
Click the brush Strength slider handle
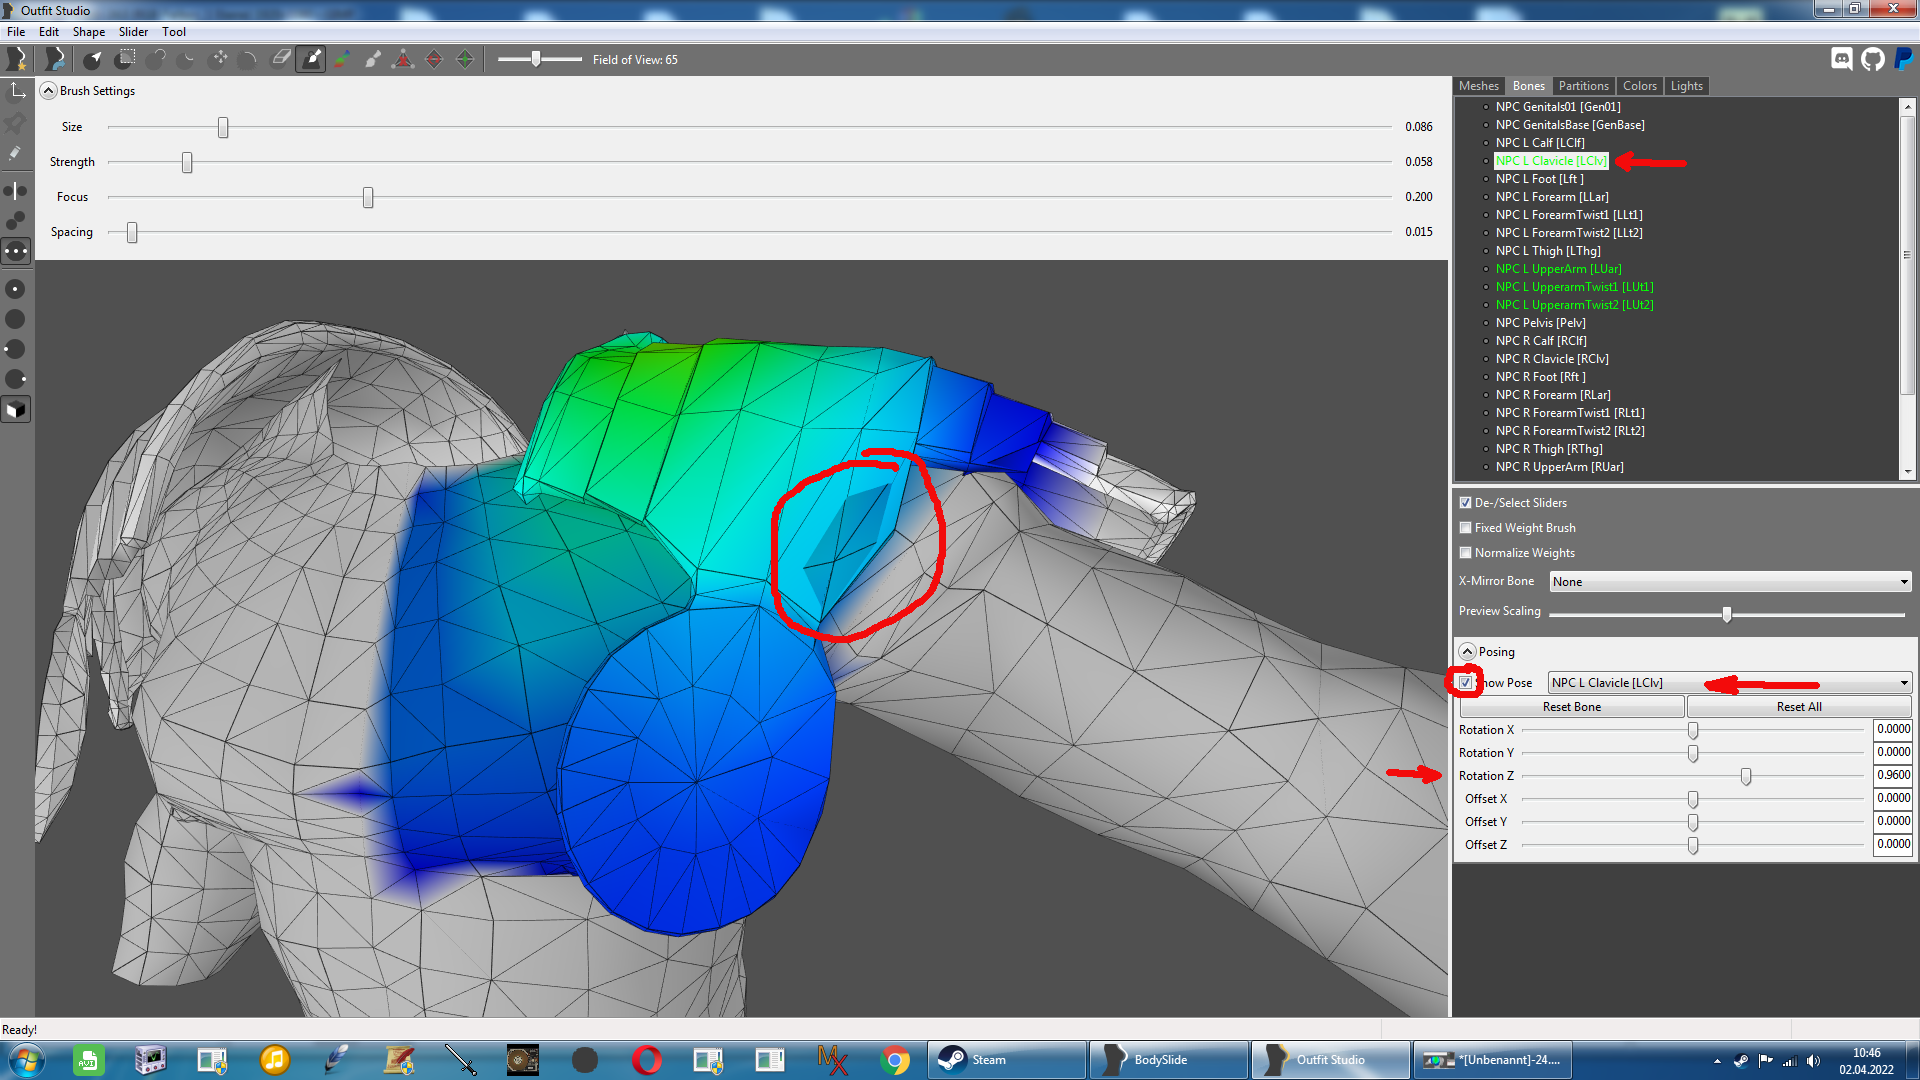(x=187, y=163)
